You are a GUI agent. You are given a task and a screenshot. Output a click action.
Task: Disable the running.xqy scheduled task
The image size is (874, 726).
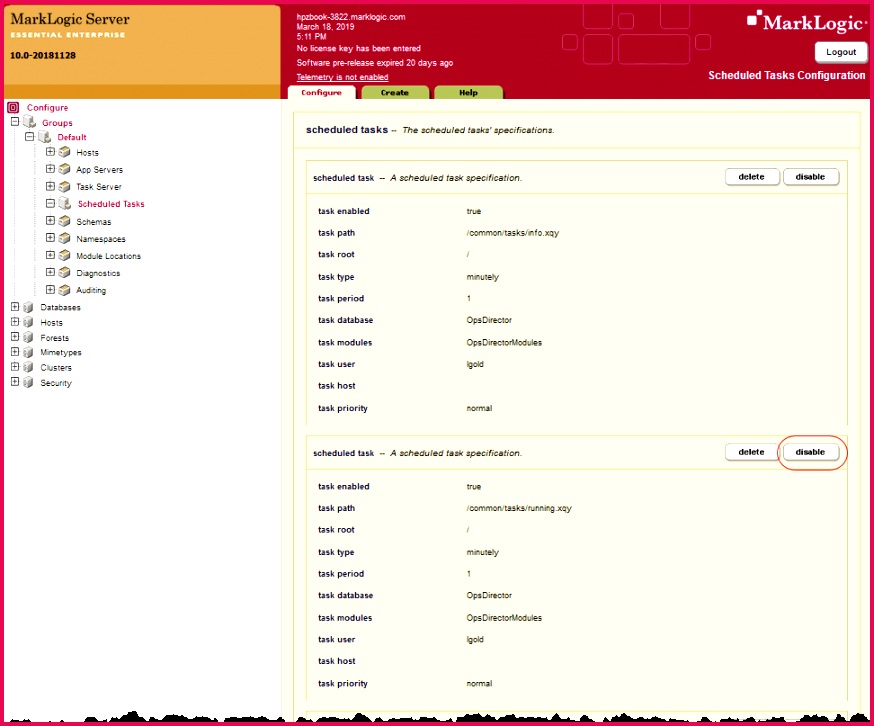[x=810, y=452]
